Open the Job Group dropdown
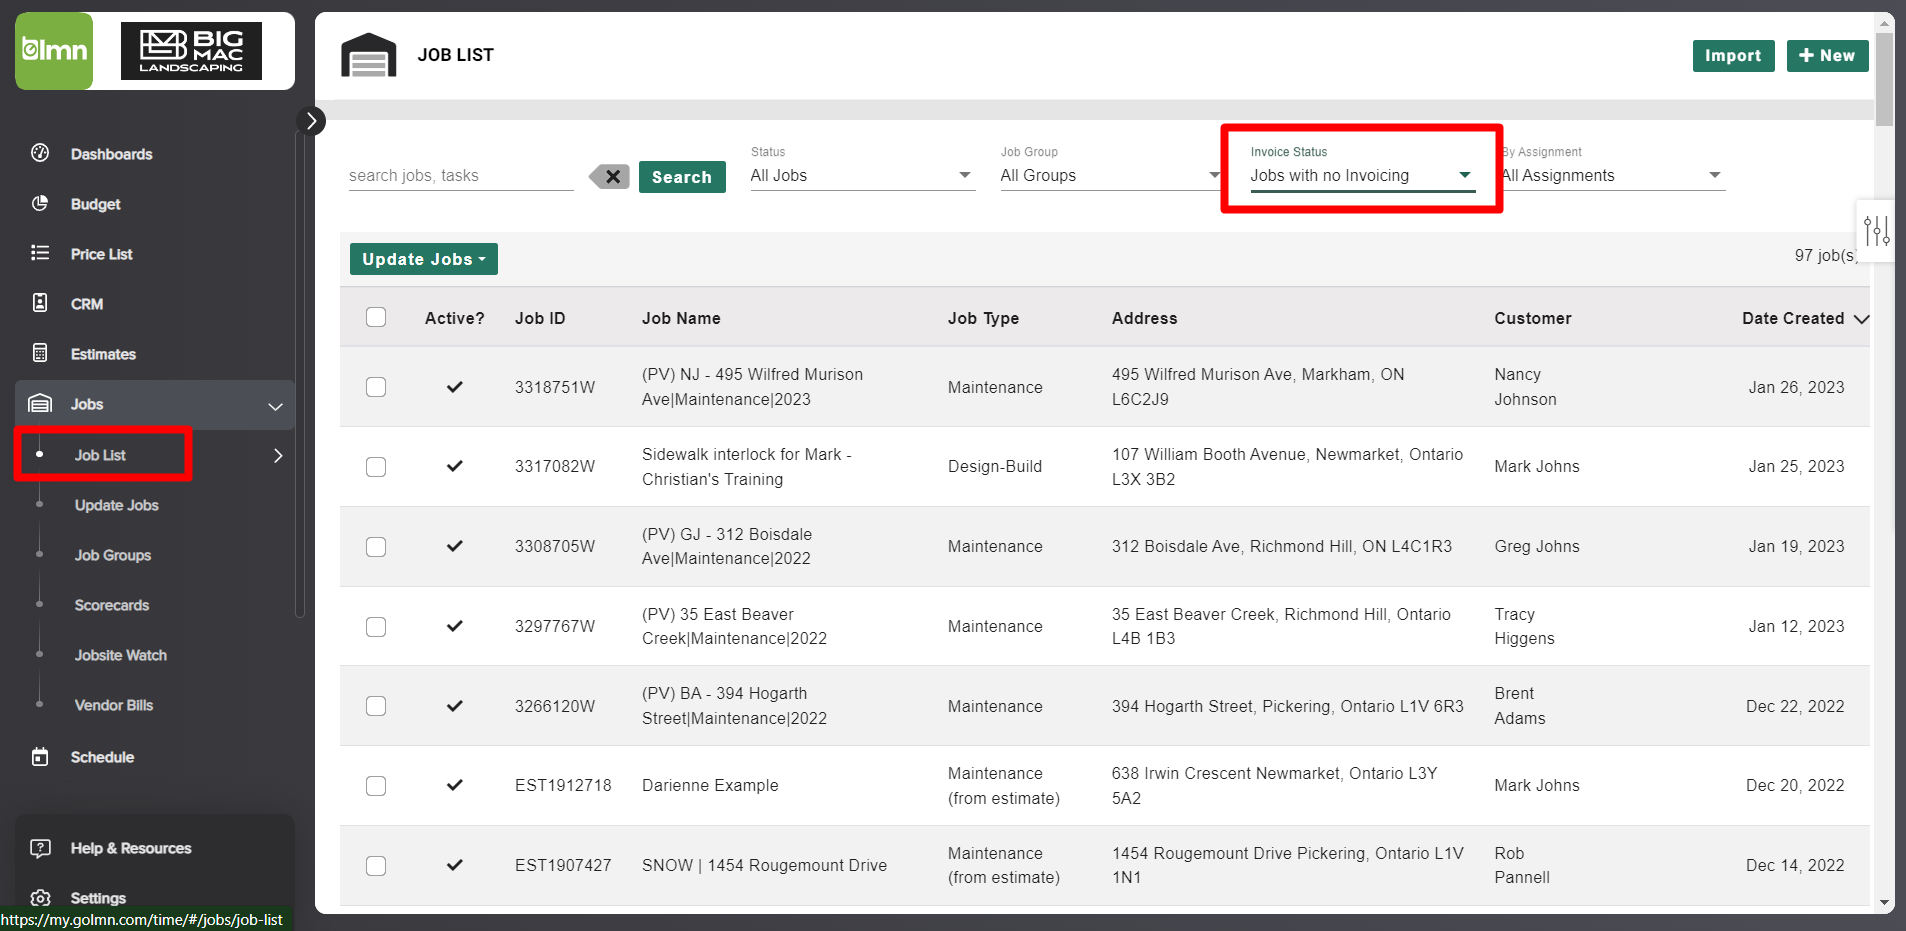 point(1111,176)
